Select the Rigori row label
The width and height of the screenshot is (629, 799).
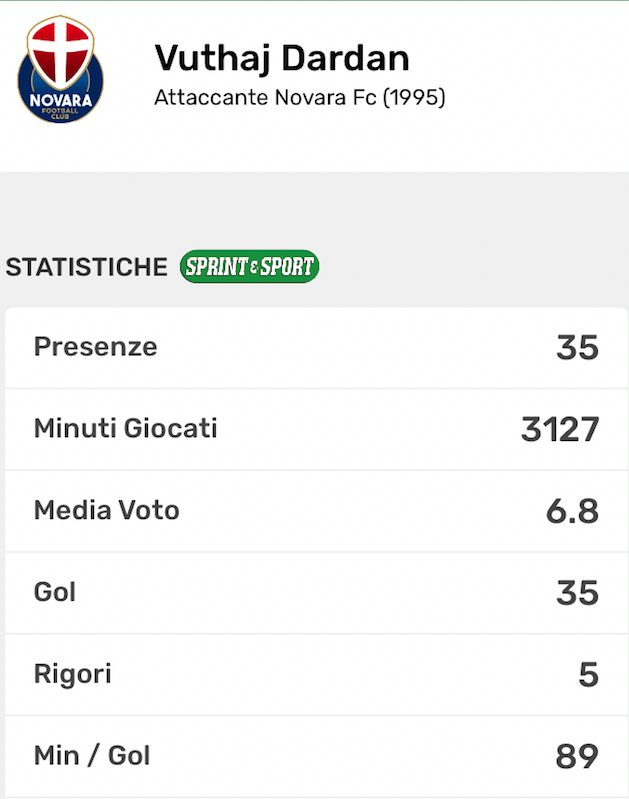point(73,674)
